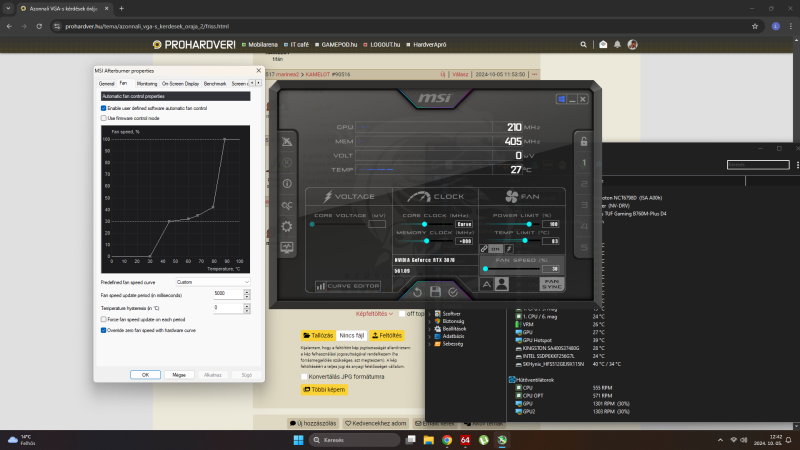This screenshot has width=800, height=450.
Task: Click the Core Clock slider handle
Action: pos(424,224)
